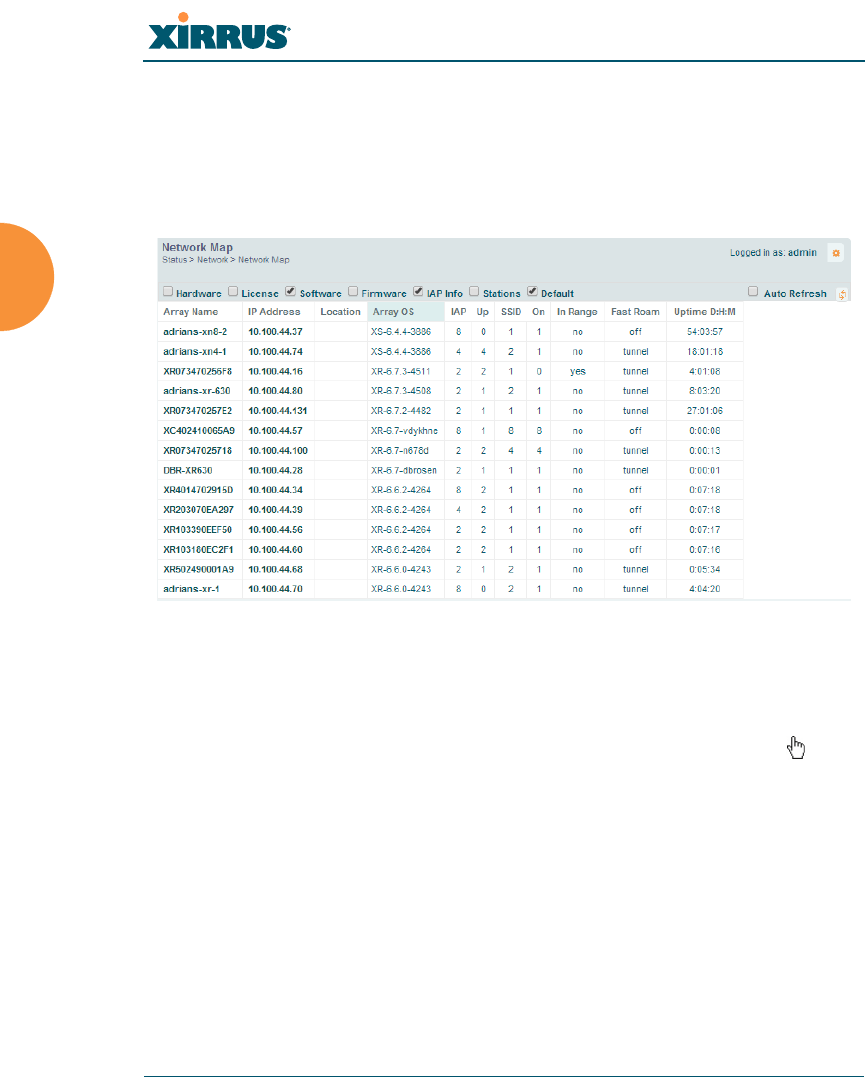Uncheck the Default checkbox

pos(532,291)
